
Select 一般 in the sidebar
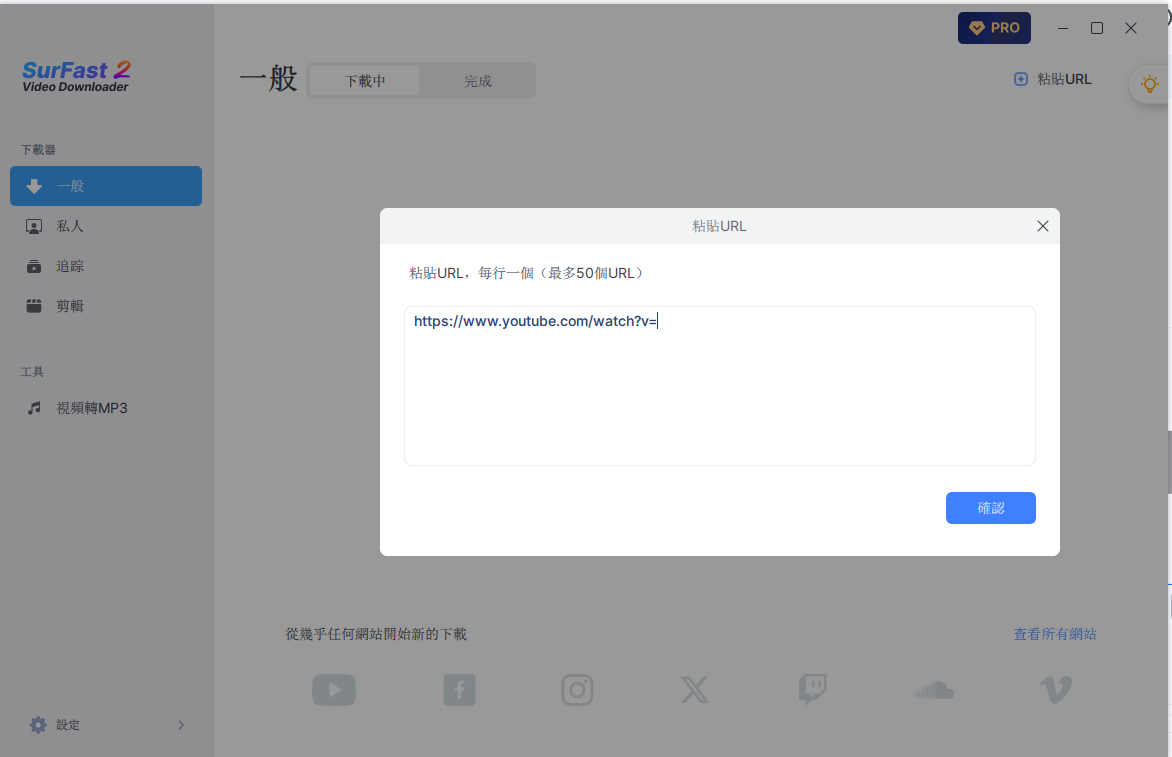(106, 186)
